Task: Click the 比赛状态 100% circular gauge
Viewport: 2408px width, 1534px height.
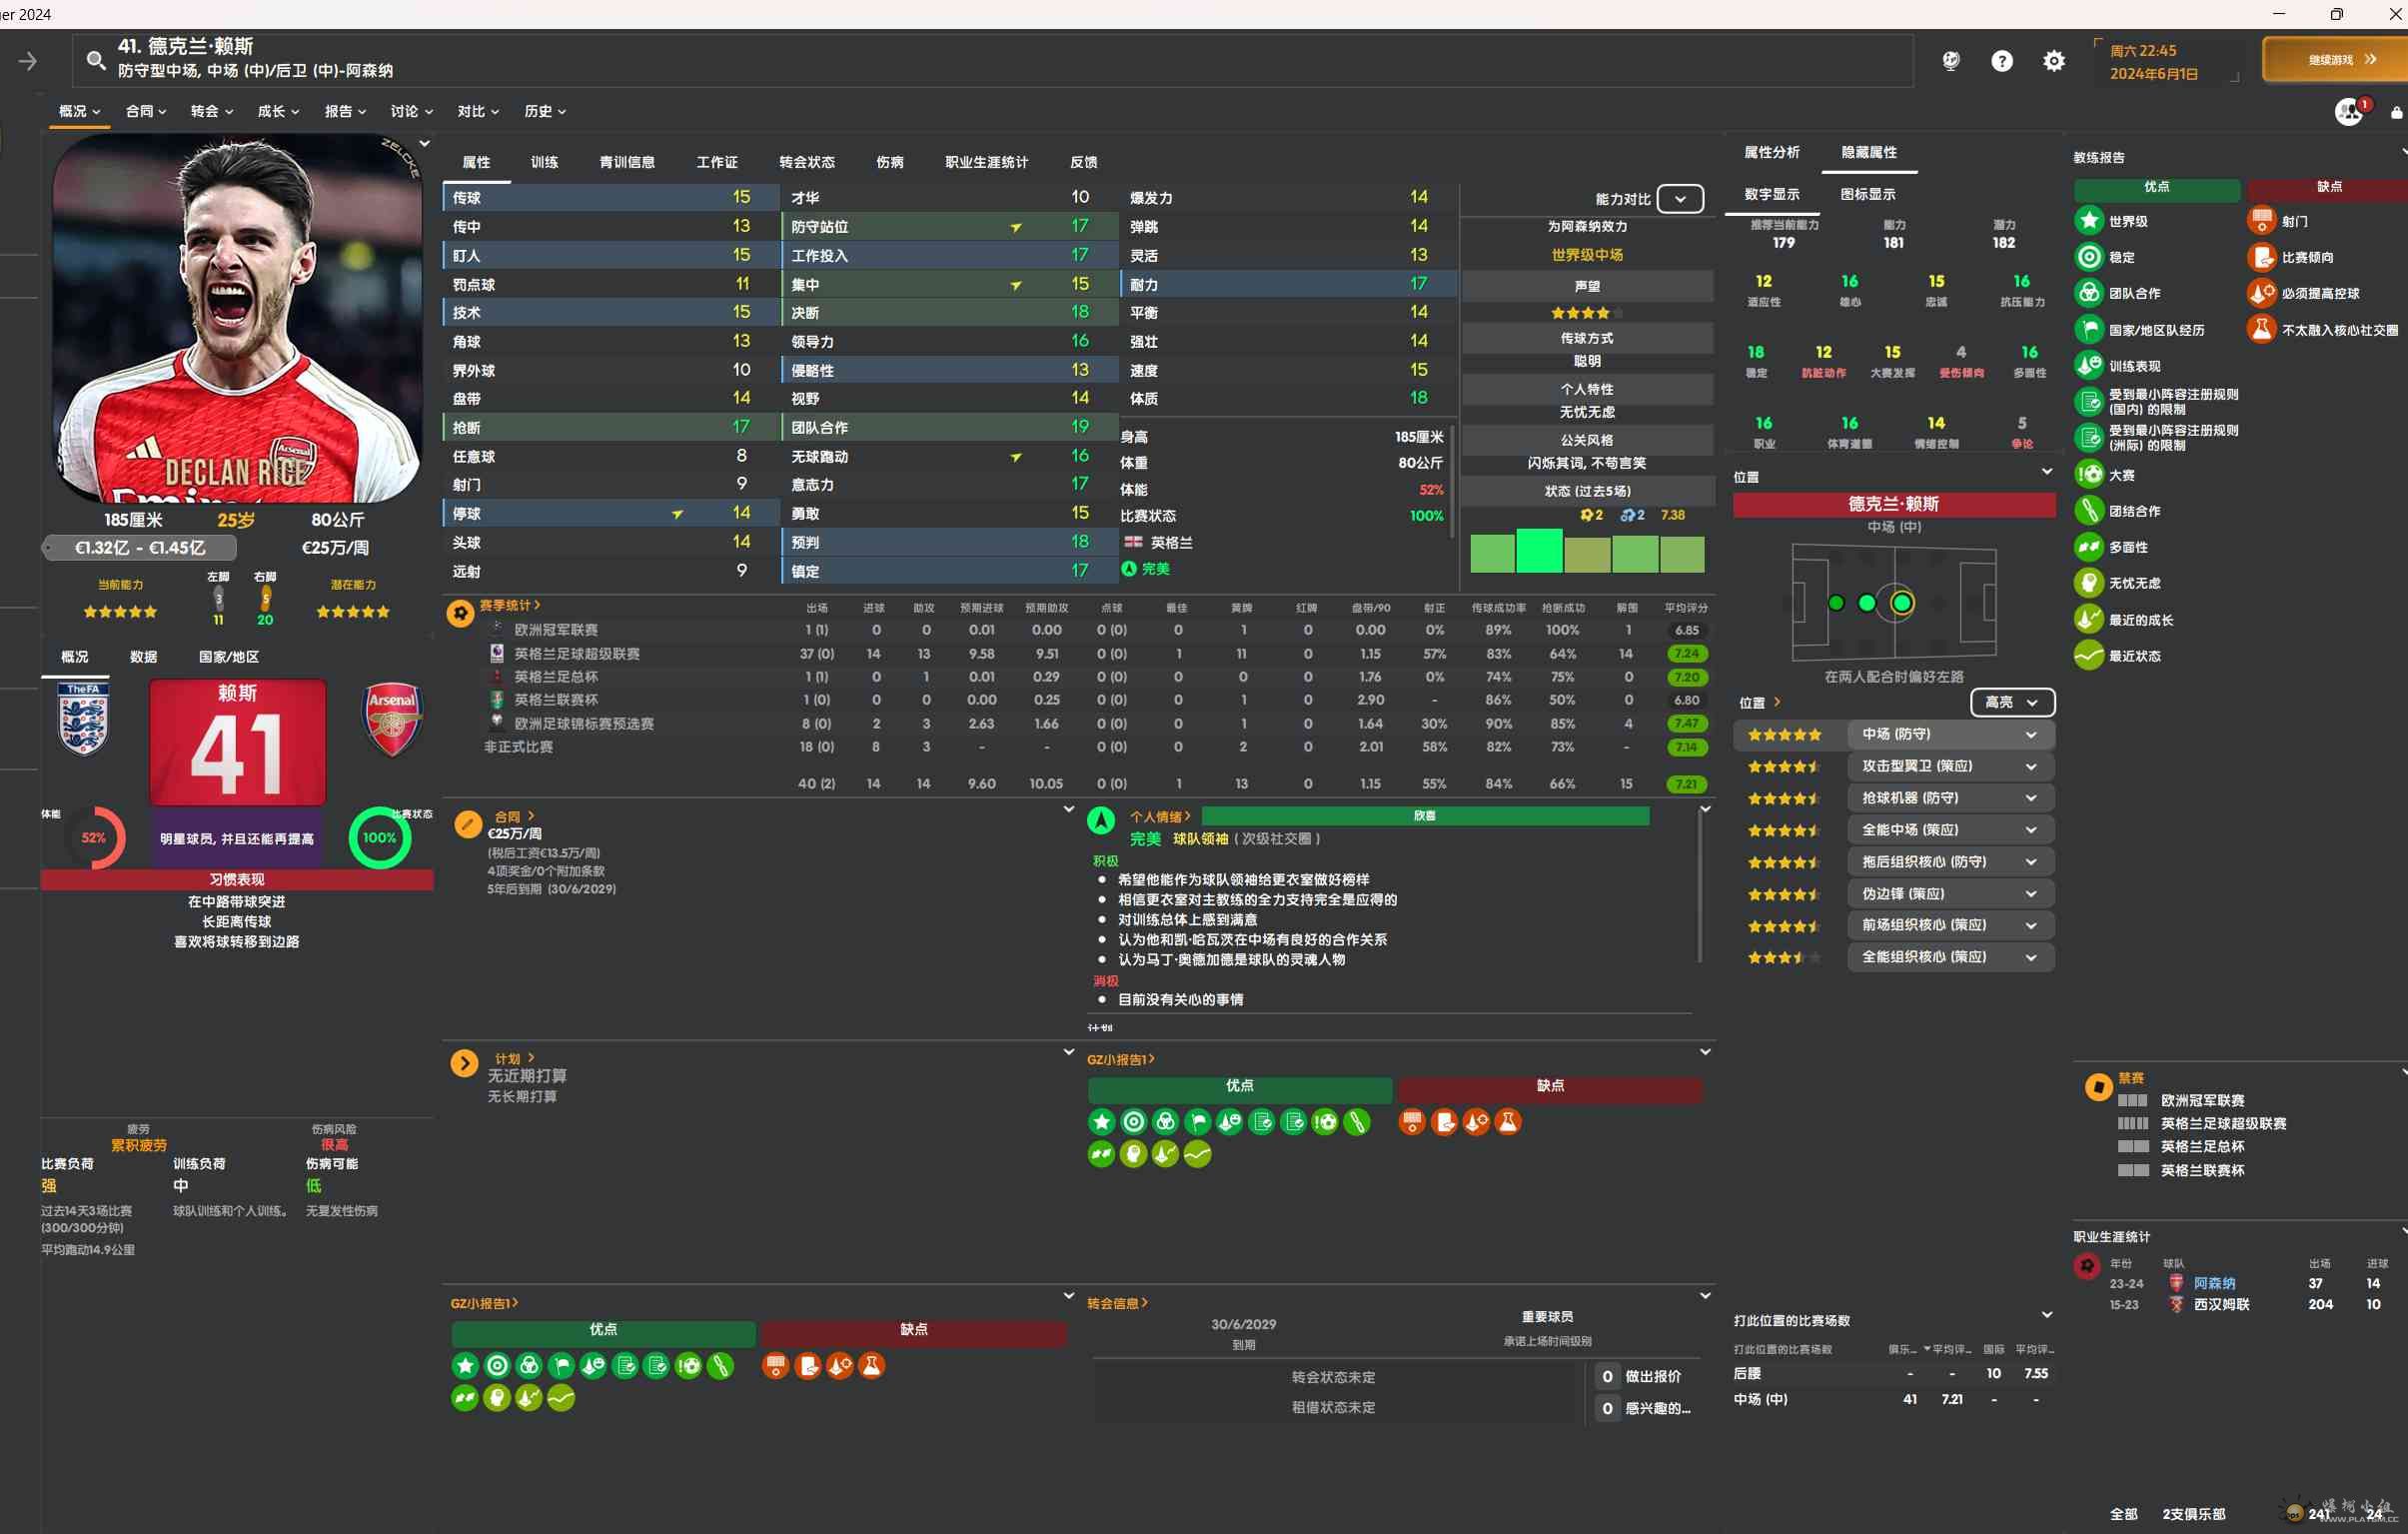Action: click(380, 837)
